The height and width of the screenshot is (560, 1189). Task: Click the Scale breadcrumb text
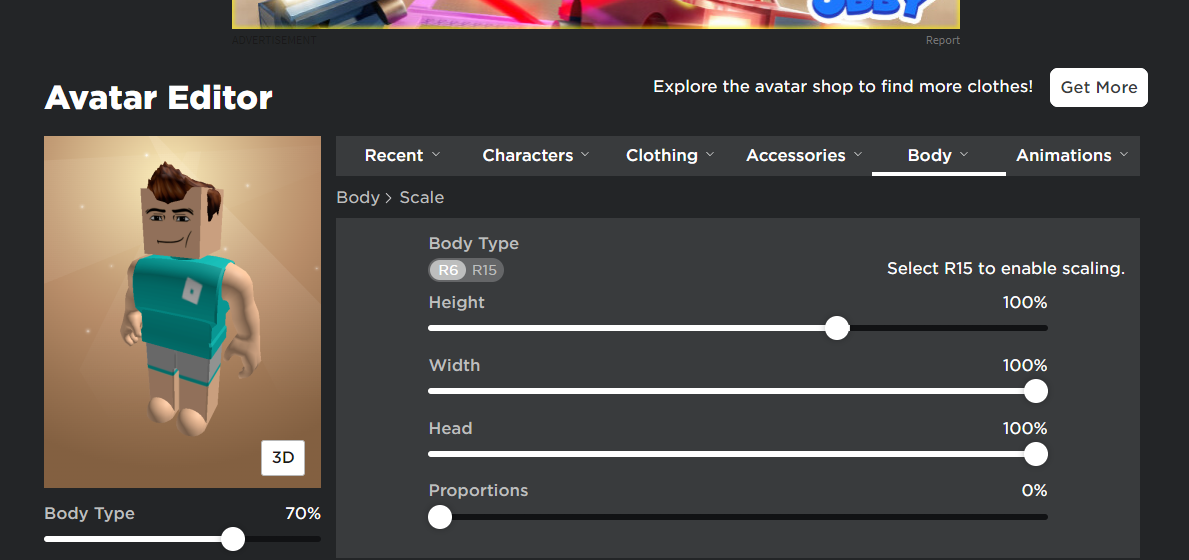pyautogui.click(x=422, y=198)
